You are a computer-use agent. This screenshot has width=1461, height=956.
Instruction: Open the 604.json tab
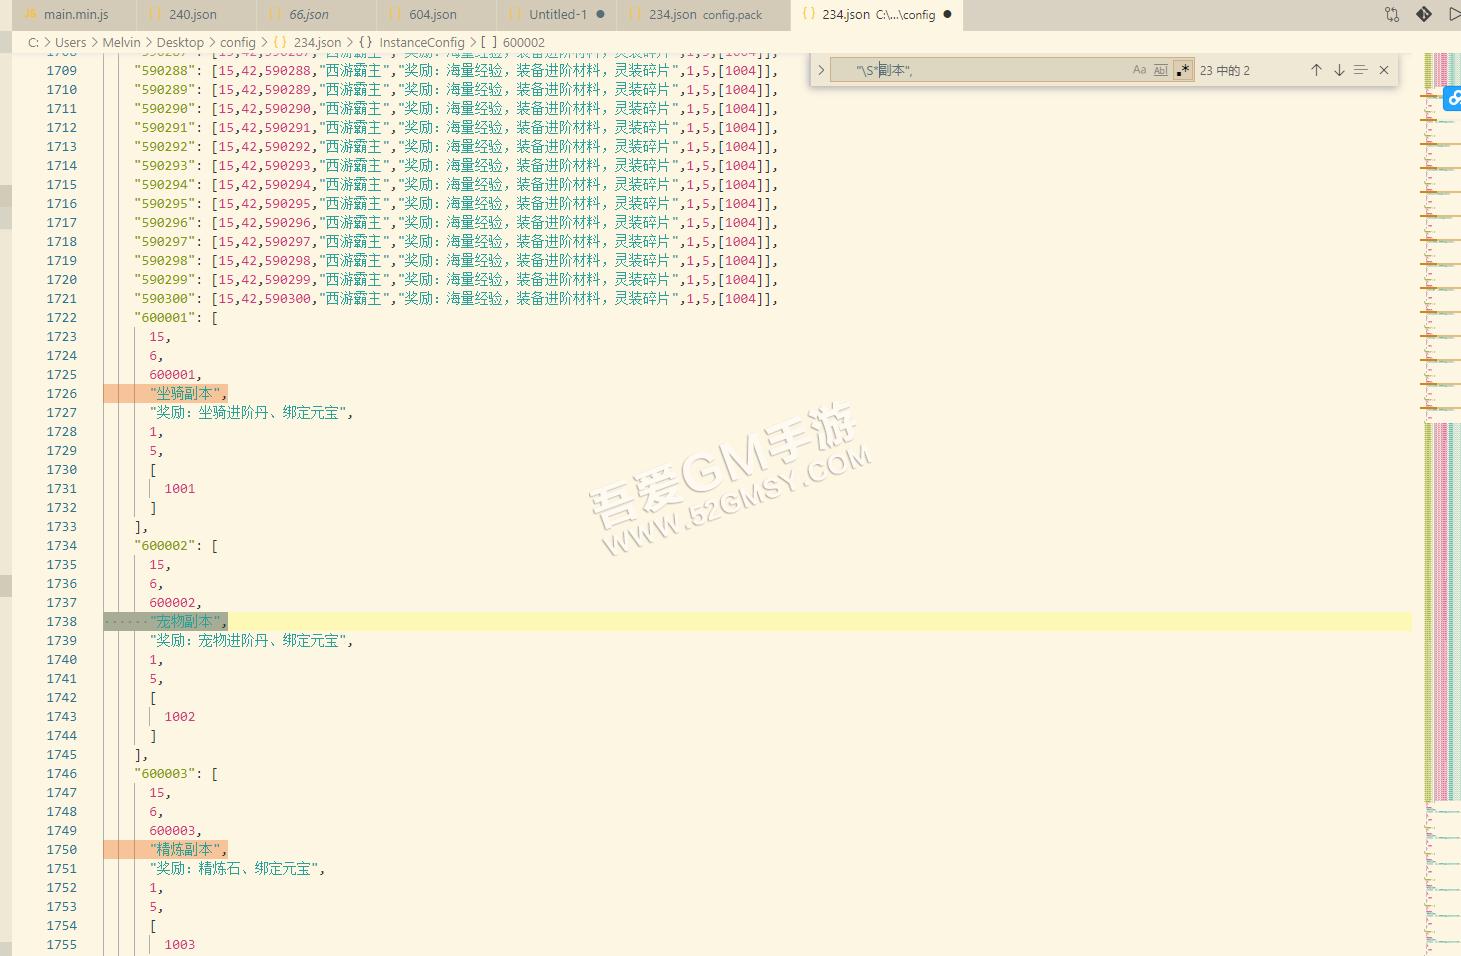point(432,15)
